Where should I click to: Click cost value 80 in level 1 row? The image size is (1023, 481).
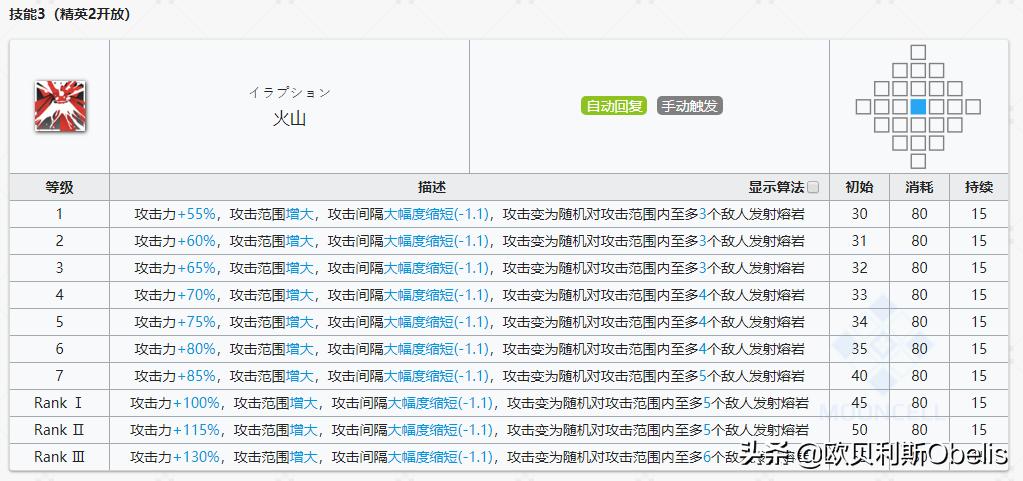(919, 214)
